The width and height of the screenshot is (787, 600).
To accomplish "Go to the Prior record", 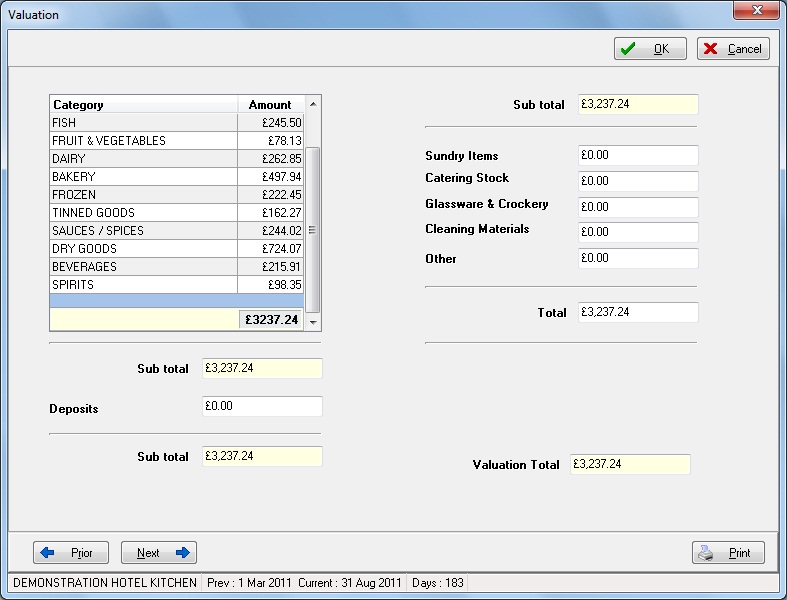I will (x=71, y=552).
